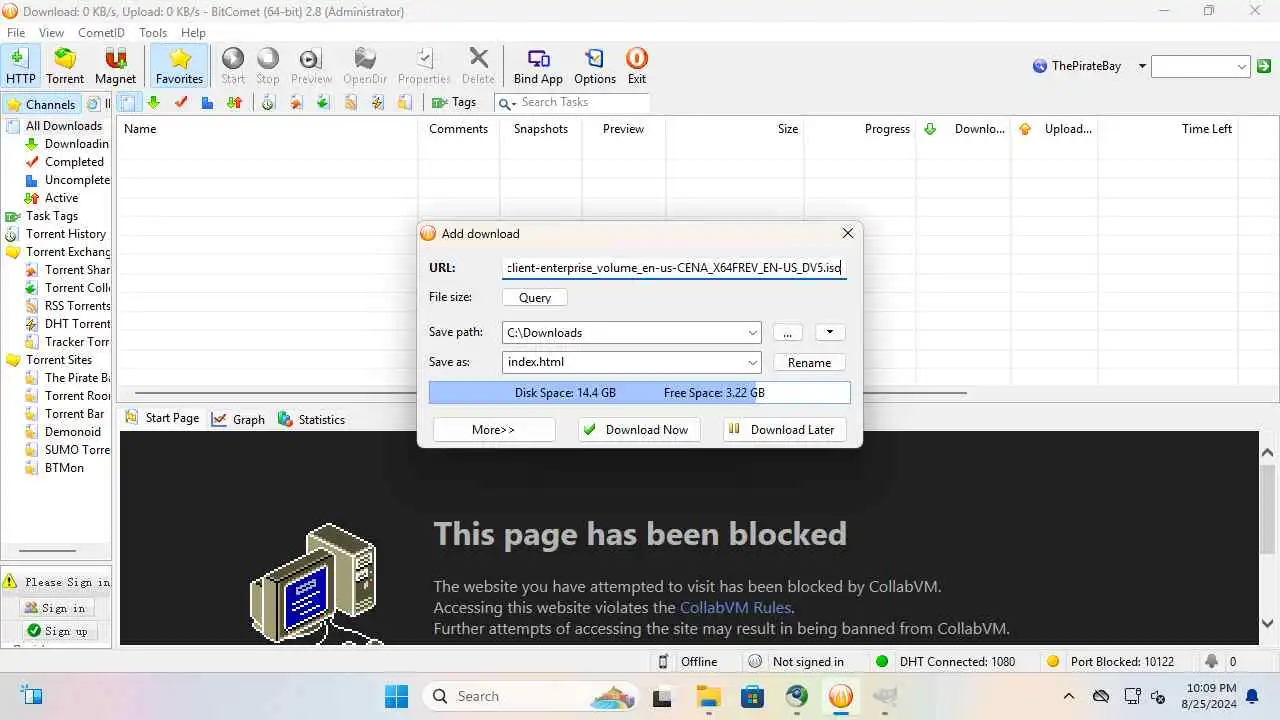
Task: Select the Channels sidebar tab
Action: click(x=40, y=104)
